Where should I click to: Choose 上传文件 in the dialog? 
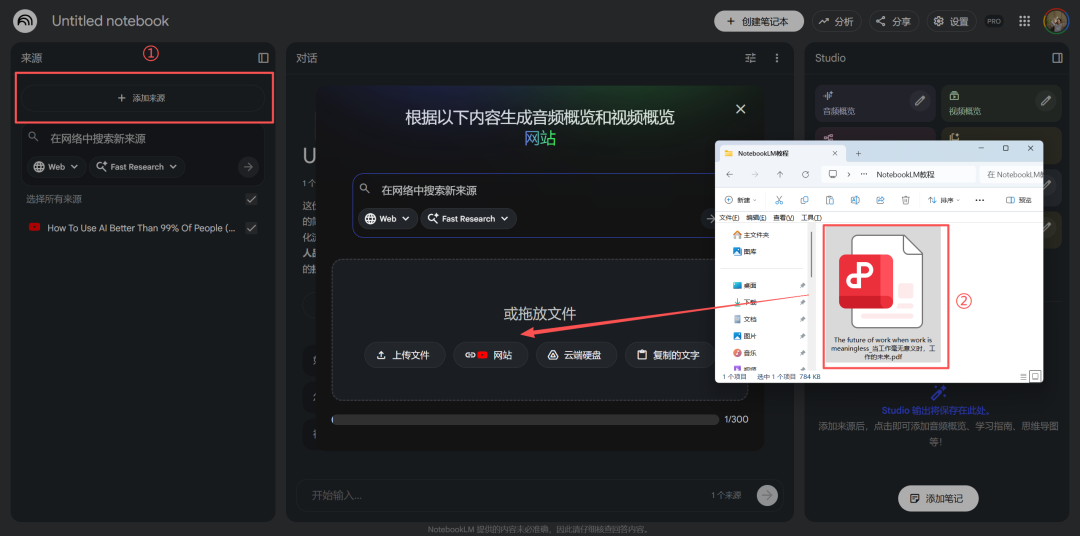404,355
